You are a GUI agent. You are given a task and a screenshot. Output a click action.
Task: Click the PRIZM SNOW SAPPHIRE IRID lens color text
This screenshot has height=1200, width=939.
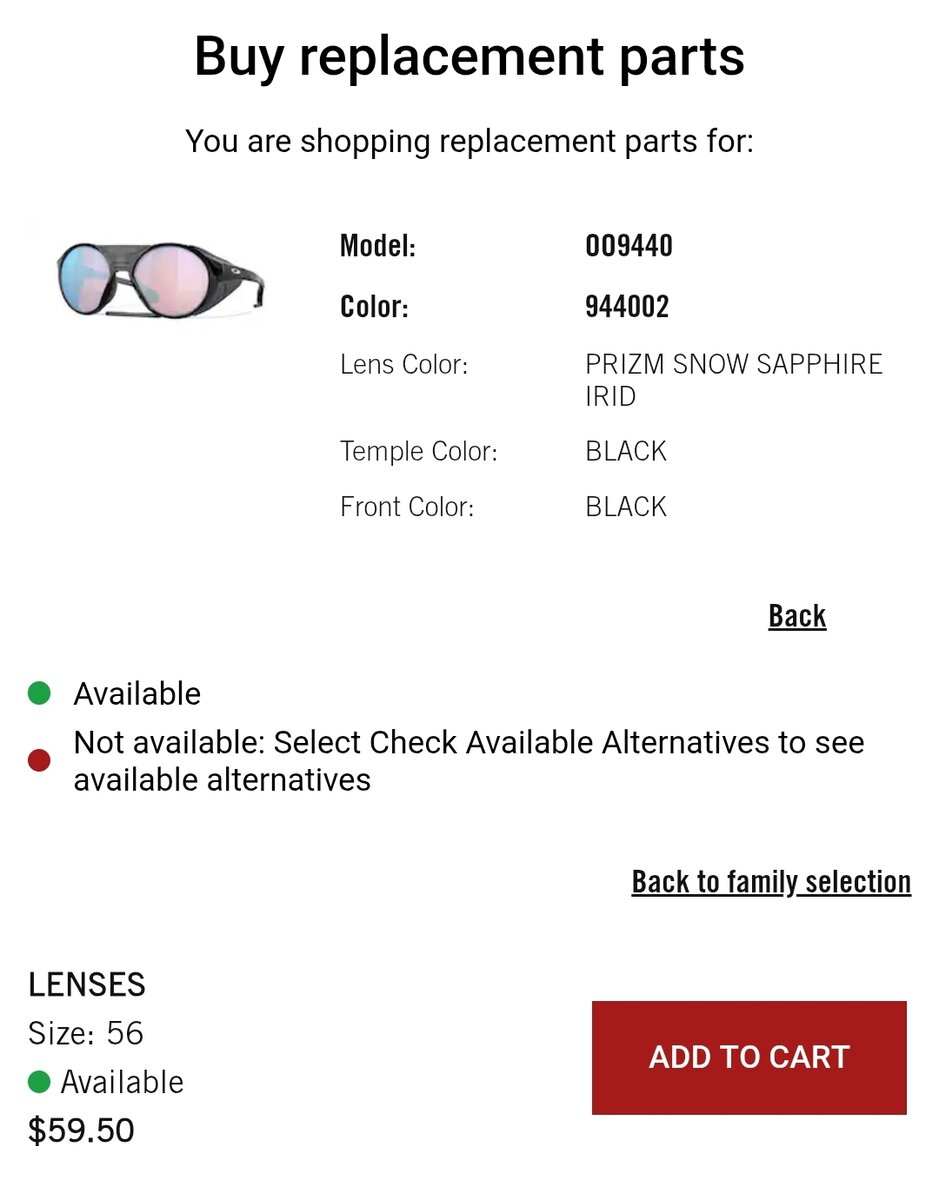pyautogui.click(x=733, y=380)
